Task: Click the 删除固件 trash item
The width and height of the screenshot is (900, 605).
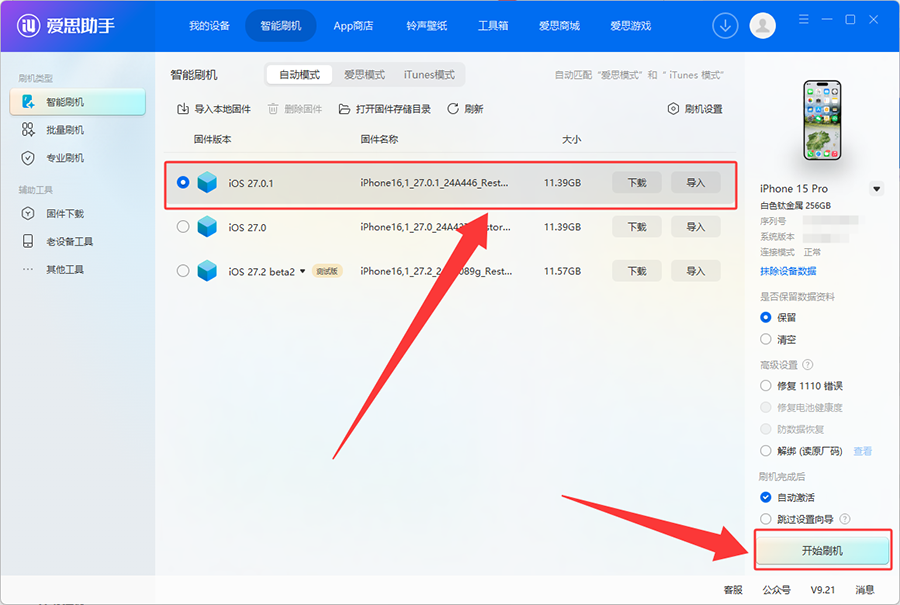Action: click(294, 109)
